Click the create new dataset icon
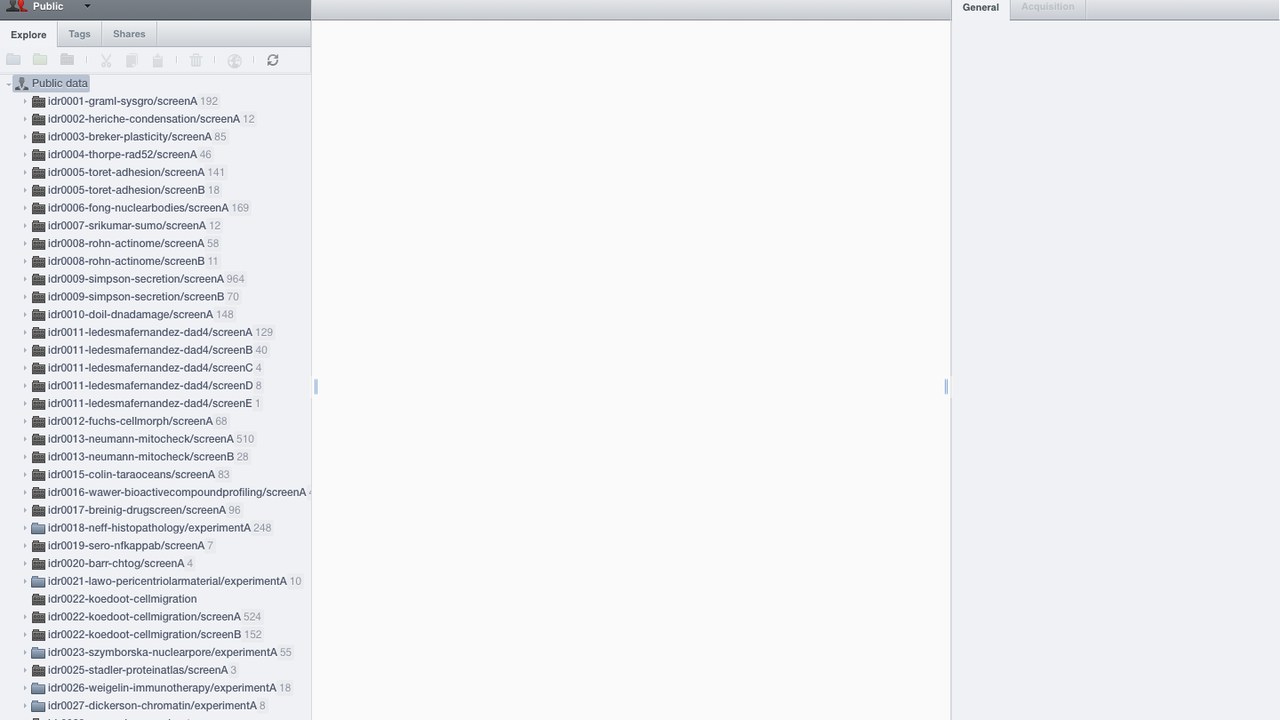The image size is (1280, 720). (40, 60)
